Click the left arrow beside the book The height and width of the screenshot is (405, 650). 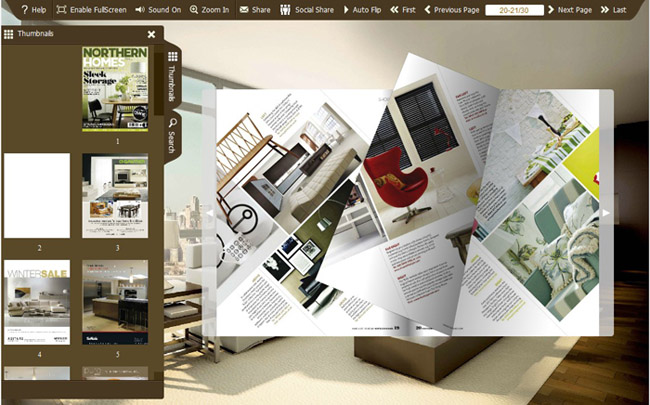[209, 213]
